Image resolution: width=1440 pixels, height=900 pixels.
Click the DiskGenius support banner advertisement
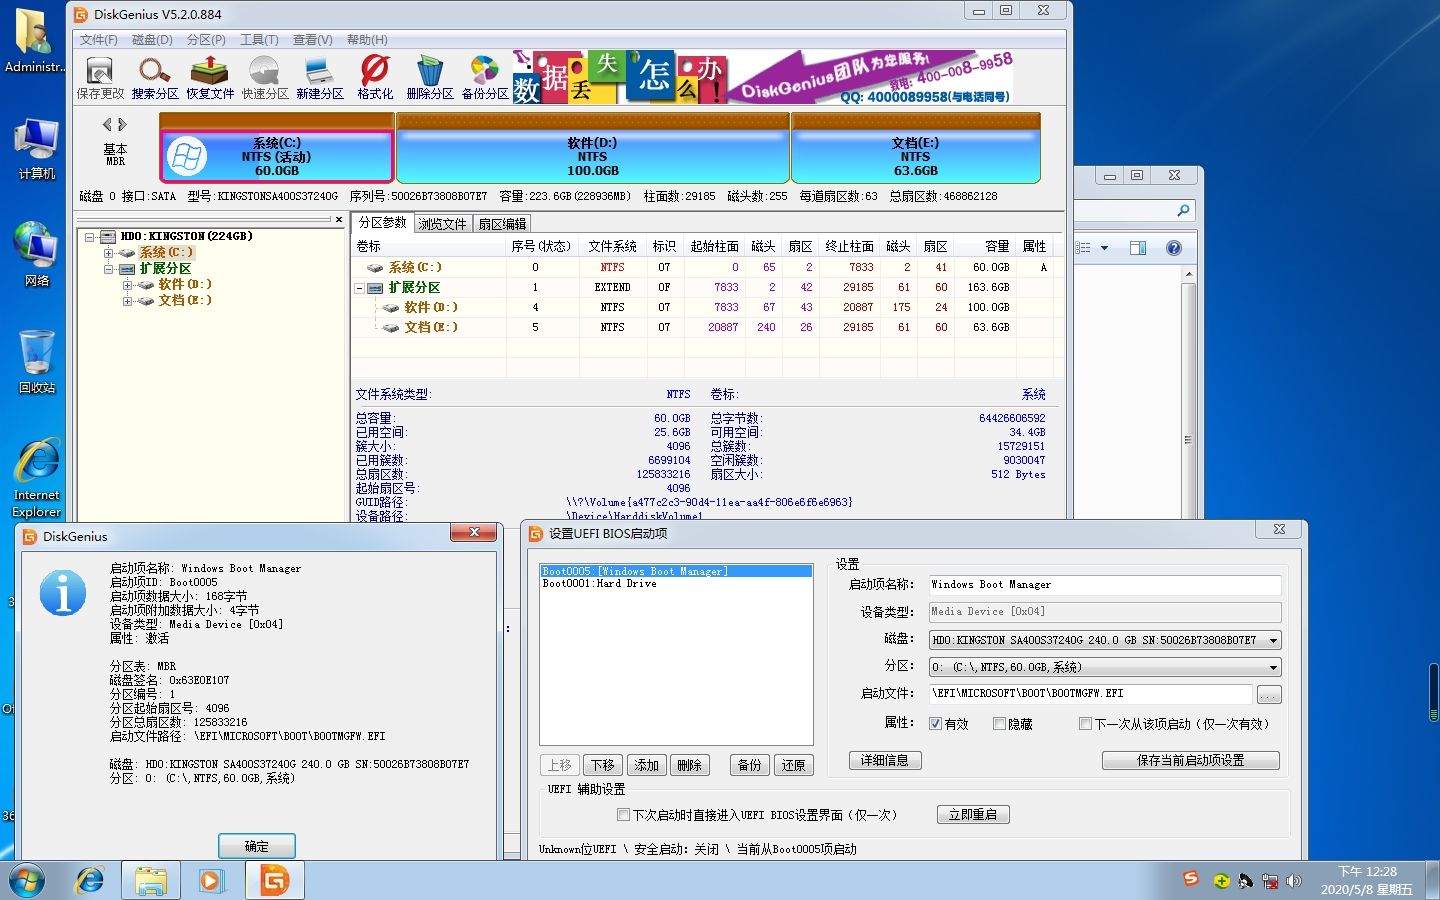764,78
